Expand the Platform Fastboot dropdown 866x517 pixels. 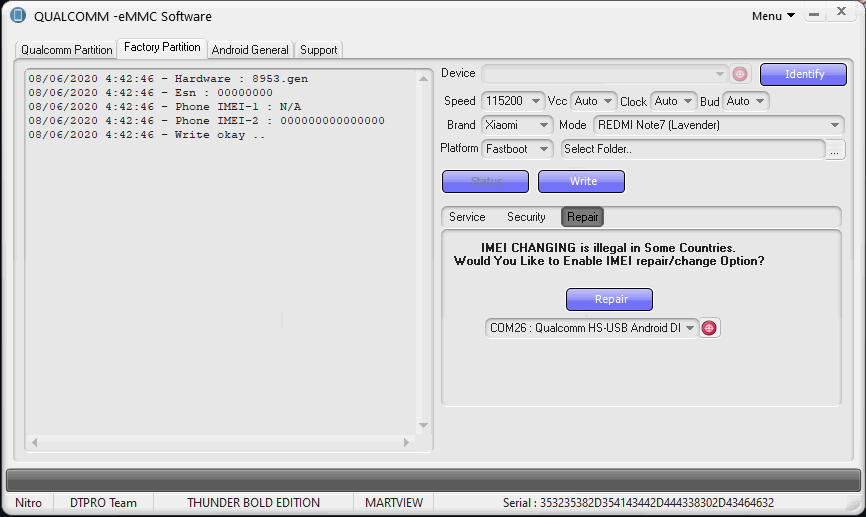[517, 149]
